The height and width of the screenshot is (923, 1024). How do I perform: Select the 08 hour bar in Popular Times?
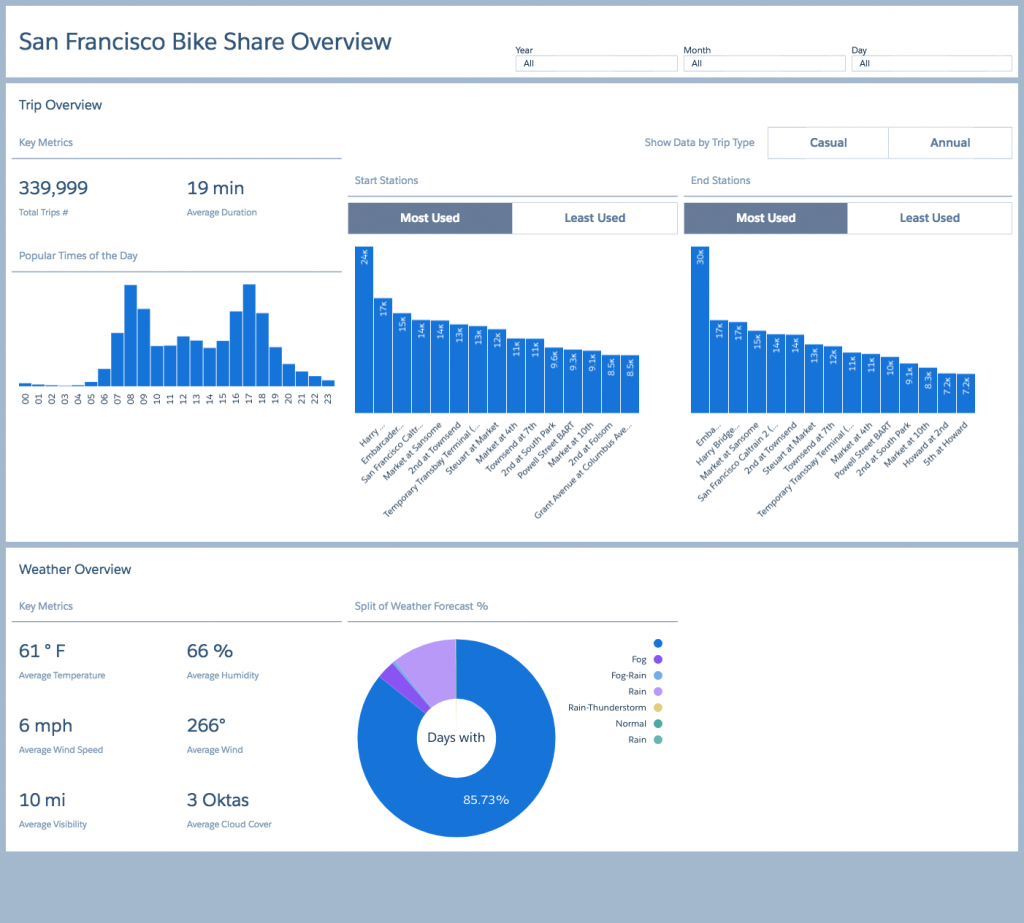(130, 336)
